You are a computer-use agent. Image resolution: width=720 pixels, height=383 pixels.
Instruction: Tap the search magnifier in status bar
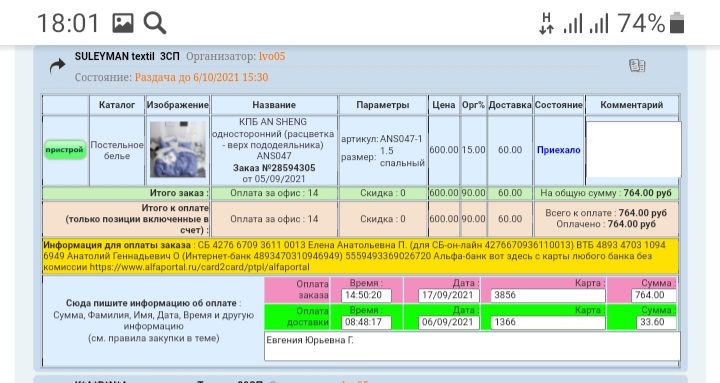pyautogui.click(x=155, y=23)
